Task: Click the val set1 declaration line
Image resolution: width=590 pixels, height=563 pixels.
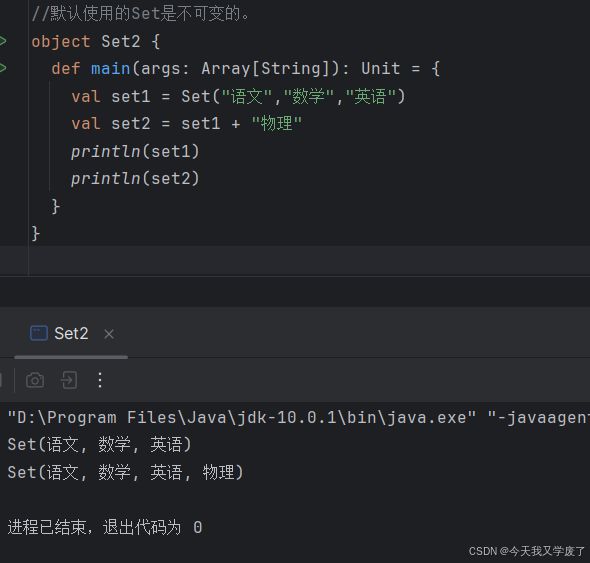Action: click(x=238, y=96)
